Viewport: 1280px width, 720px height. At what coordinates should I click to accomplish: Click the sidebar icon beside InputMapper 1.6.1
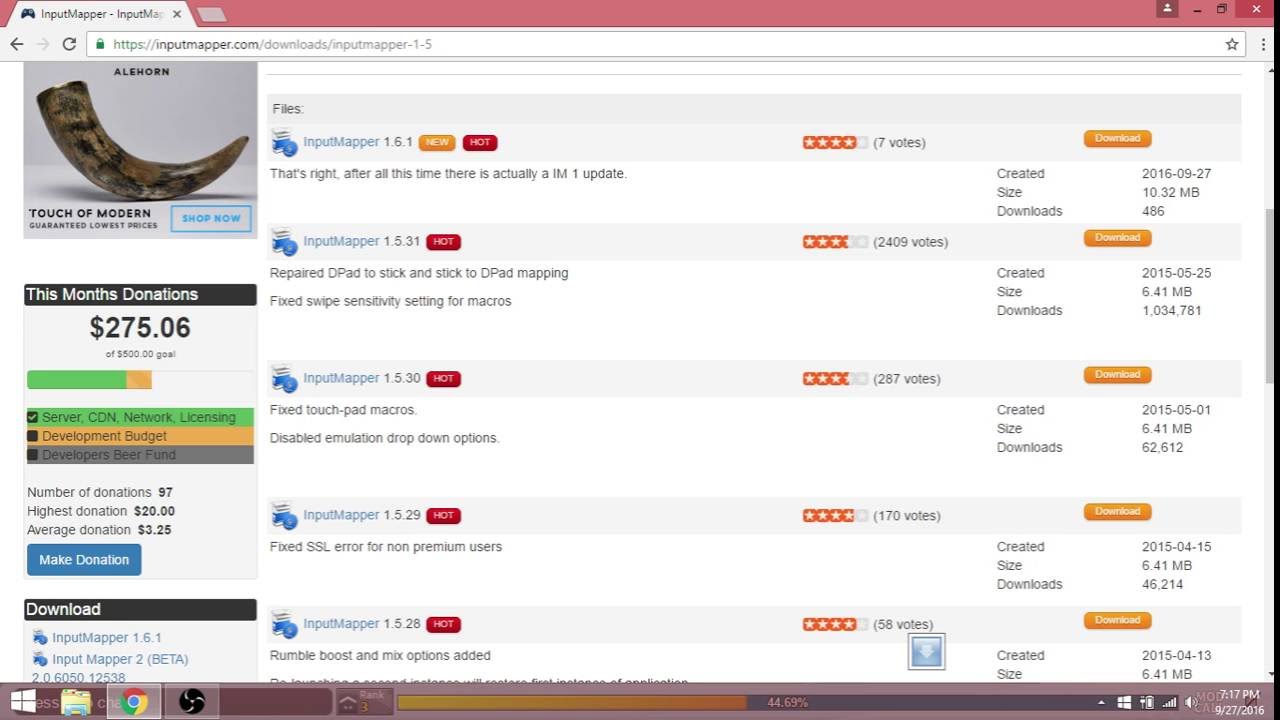point(40,637)
